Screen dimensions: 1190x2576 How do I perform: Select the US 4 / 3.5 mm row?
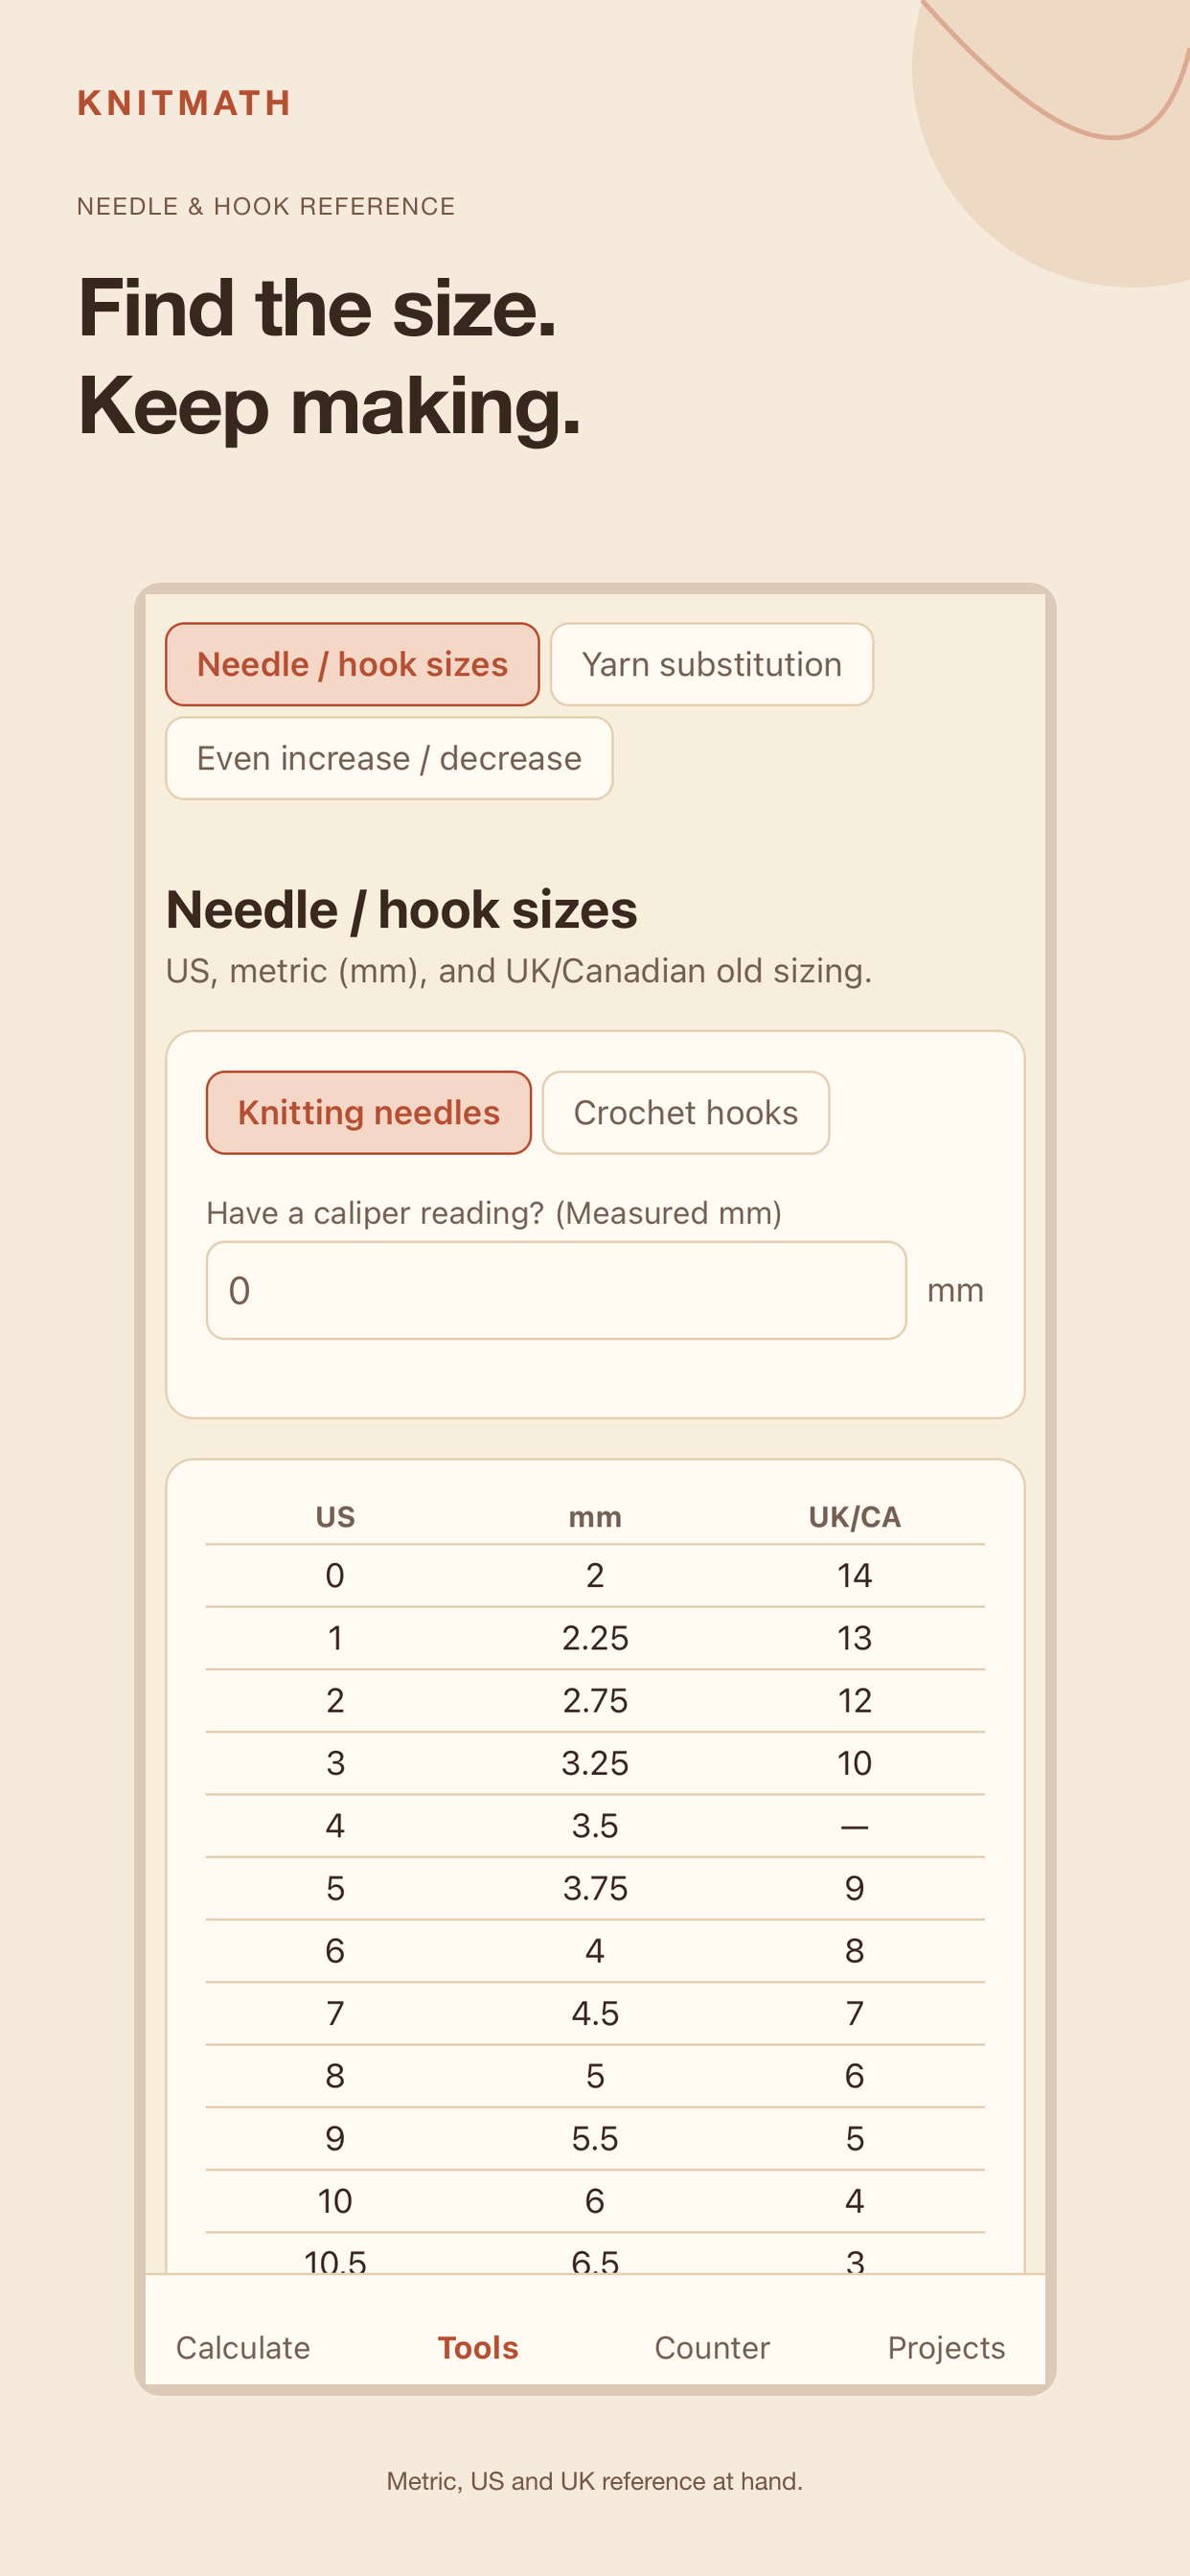[x=595, y=1826]
